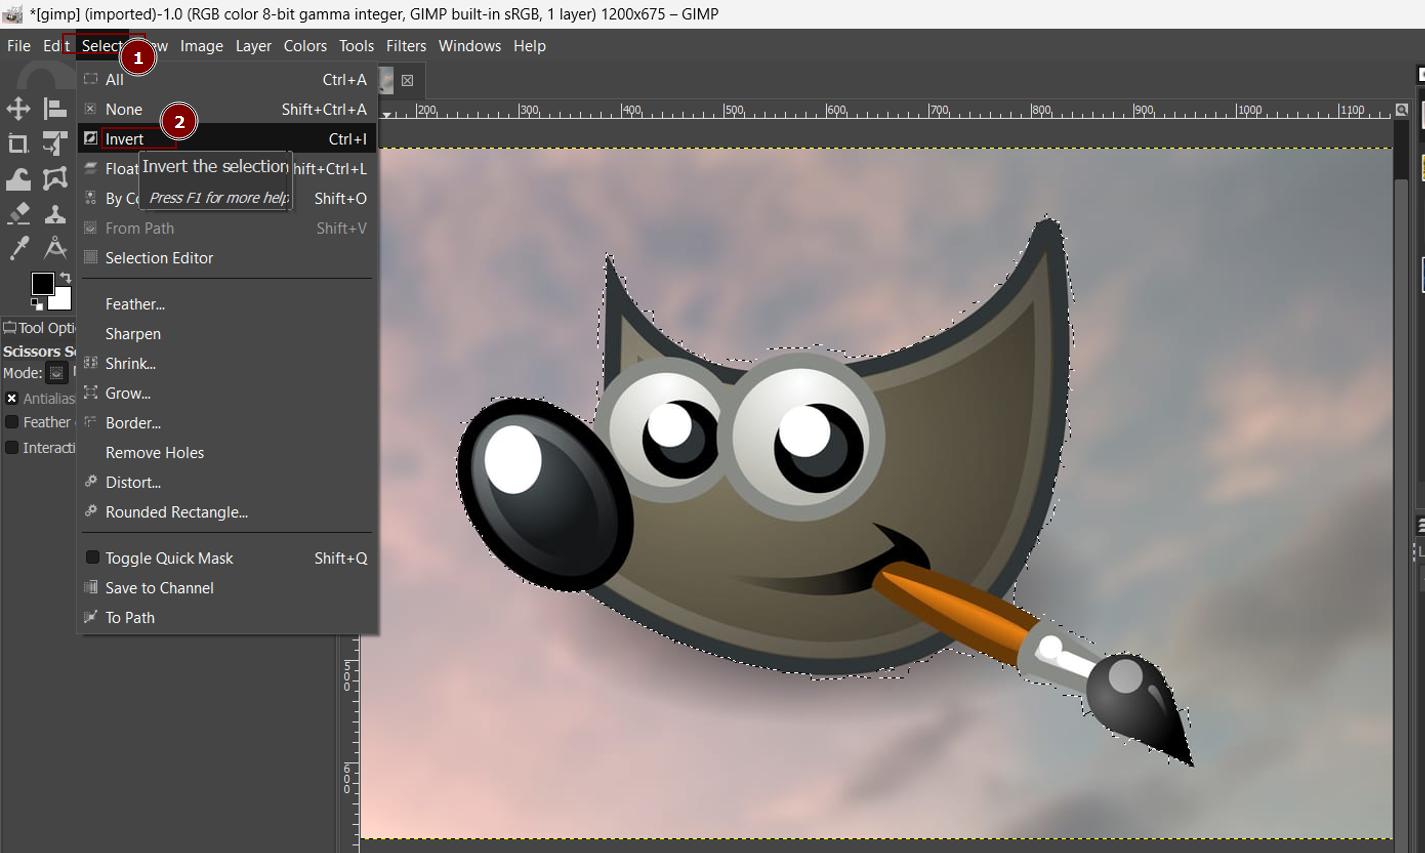Activate the Warp Transform tool
The width and height of the screenshot is (1425, 853).
[18, 179]
